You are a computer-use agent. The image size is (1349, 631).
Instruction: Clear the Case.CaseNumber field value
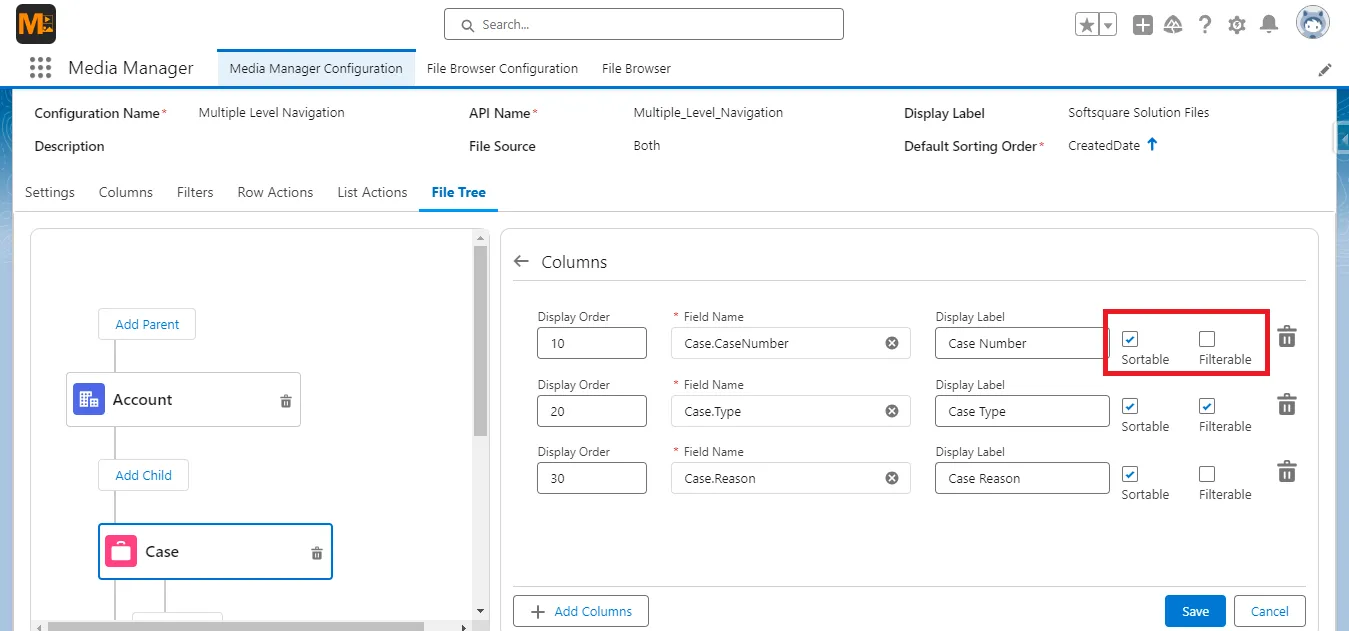(891, 343)
